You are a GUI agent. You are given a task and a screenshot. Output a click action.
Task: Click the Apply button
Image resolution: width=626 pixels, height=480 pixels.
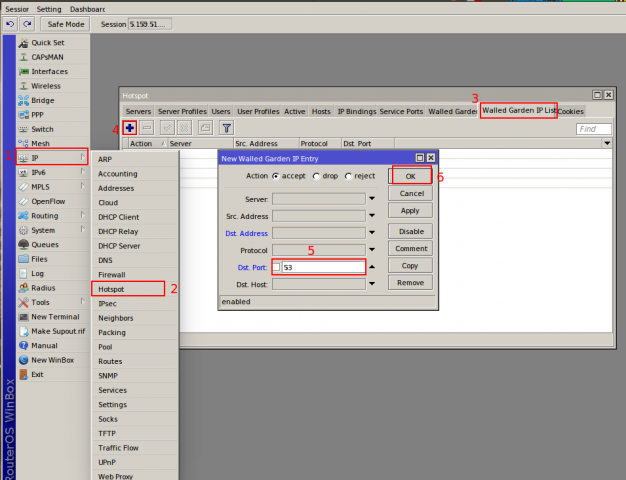tap(409, 210)
